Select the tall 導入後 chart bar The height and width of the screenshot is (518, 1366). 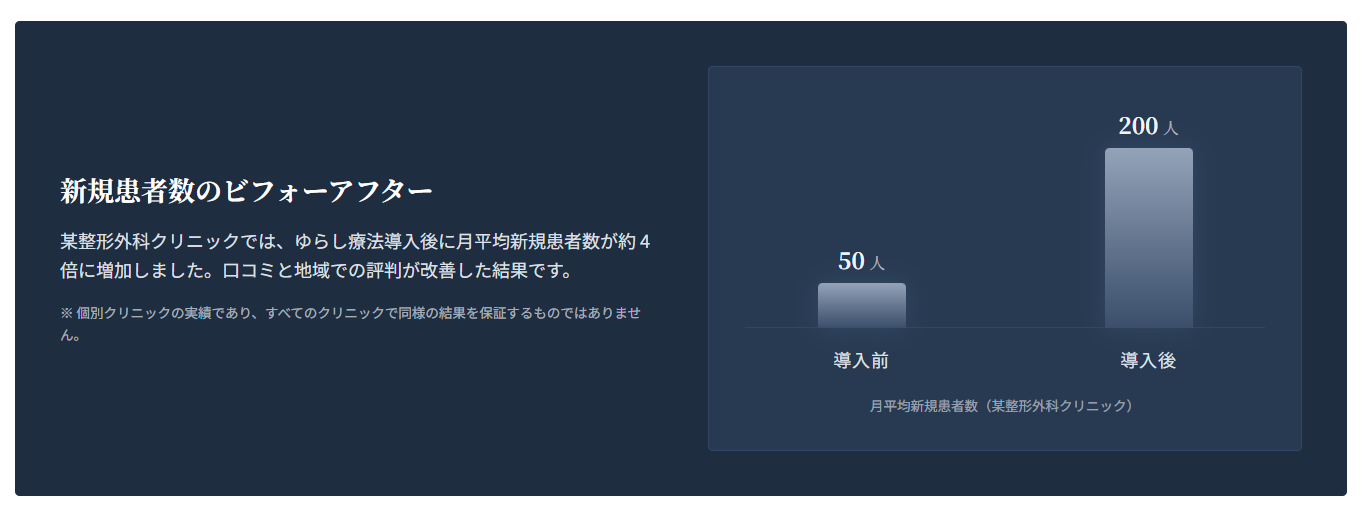pyautogui.click(x=1148, y=238)
